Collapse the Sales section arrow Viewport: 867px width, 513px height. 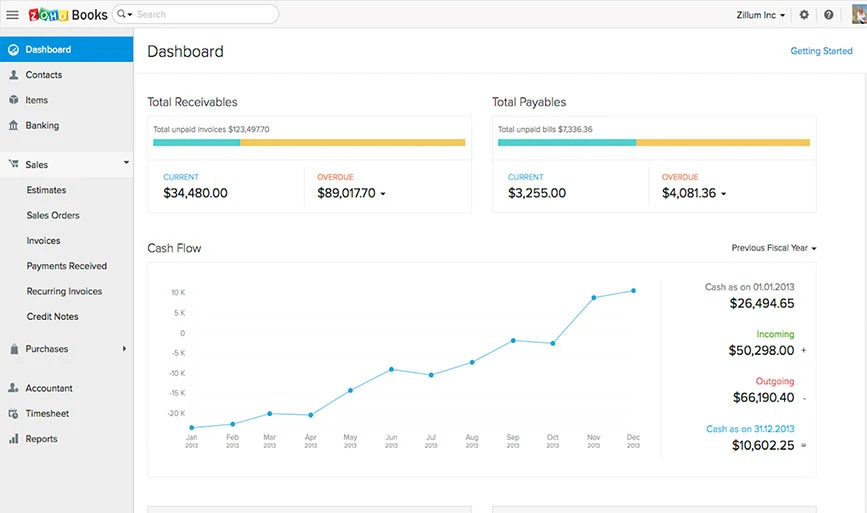click(x=126, y=163)
